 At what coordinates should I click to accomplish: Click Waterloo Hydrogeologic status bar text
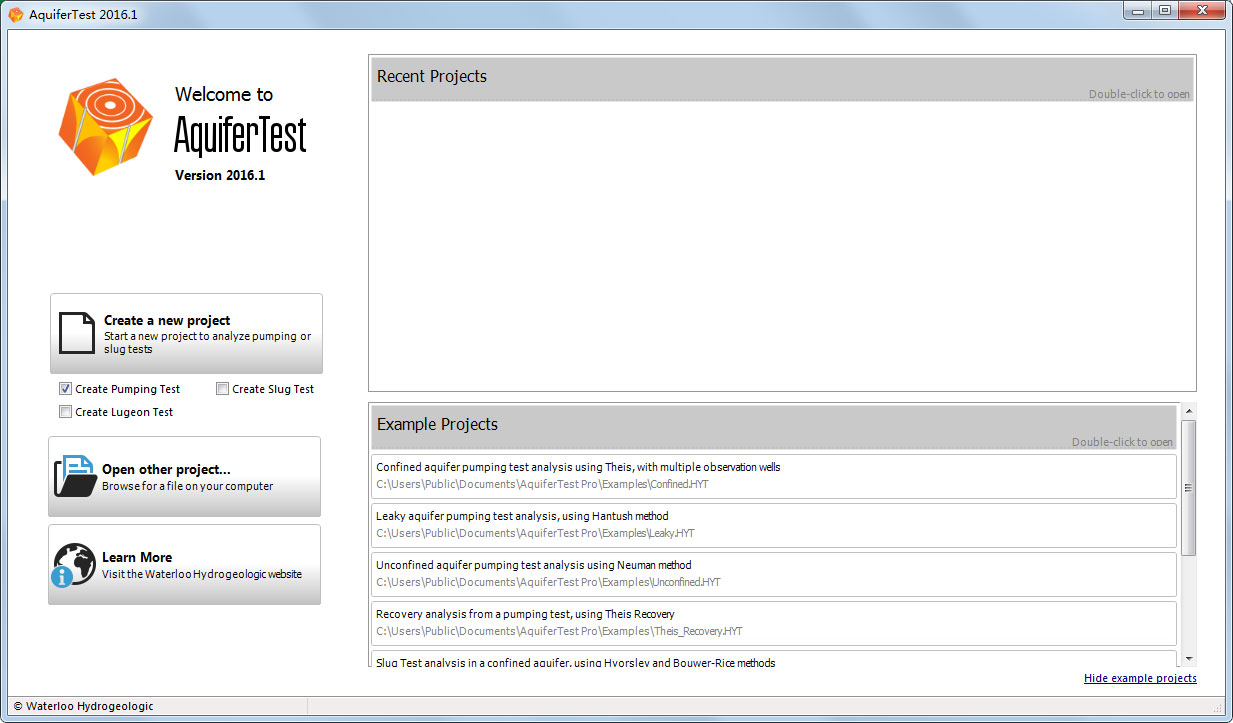pyautogui.click(x=84, y=706)
